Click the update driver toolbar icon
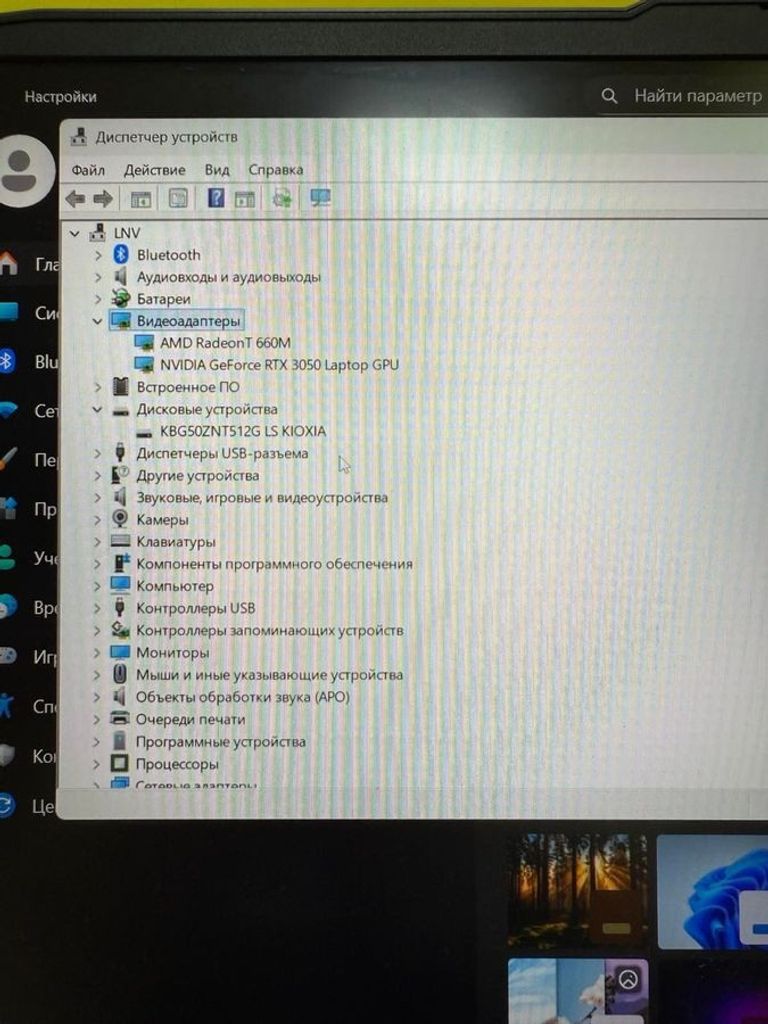 point(282,197)
